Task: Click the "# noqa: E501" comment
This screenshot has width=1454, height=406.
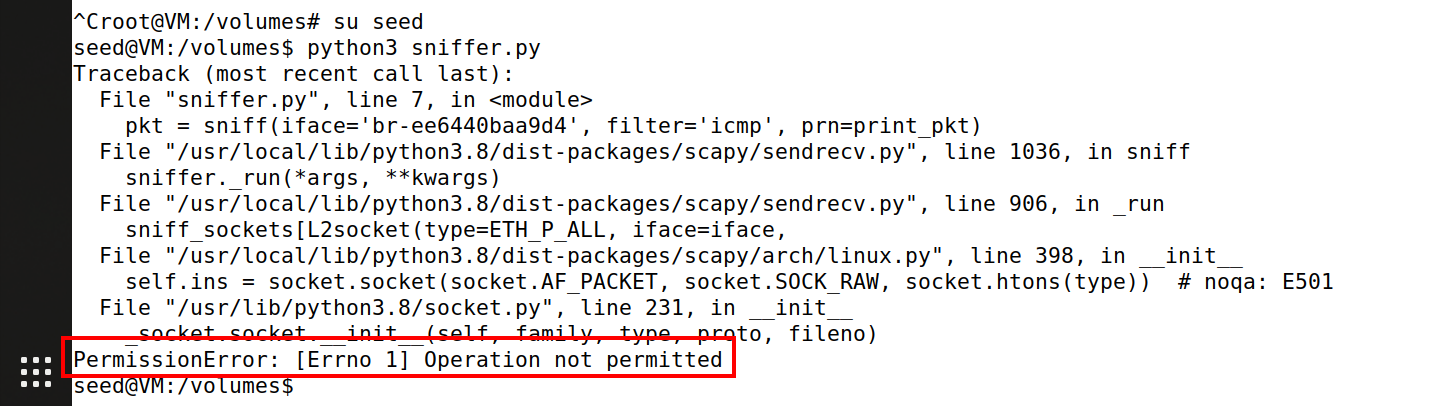Action: pyautogui.click(x=1255, y=281)
